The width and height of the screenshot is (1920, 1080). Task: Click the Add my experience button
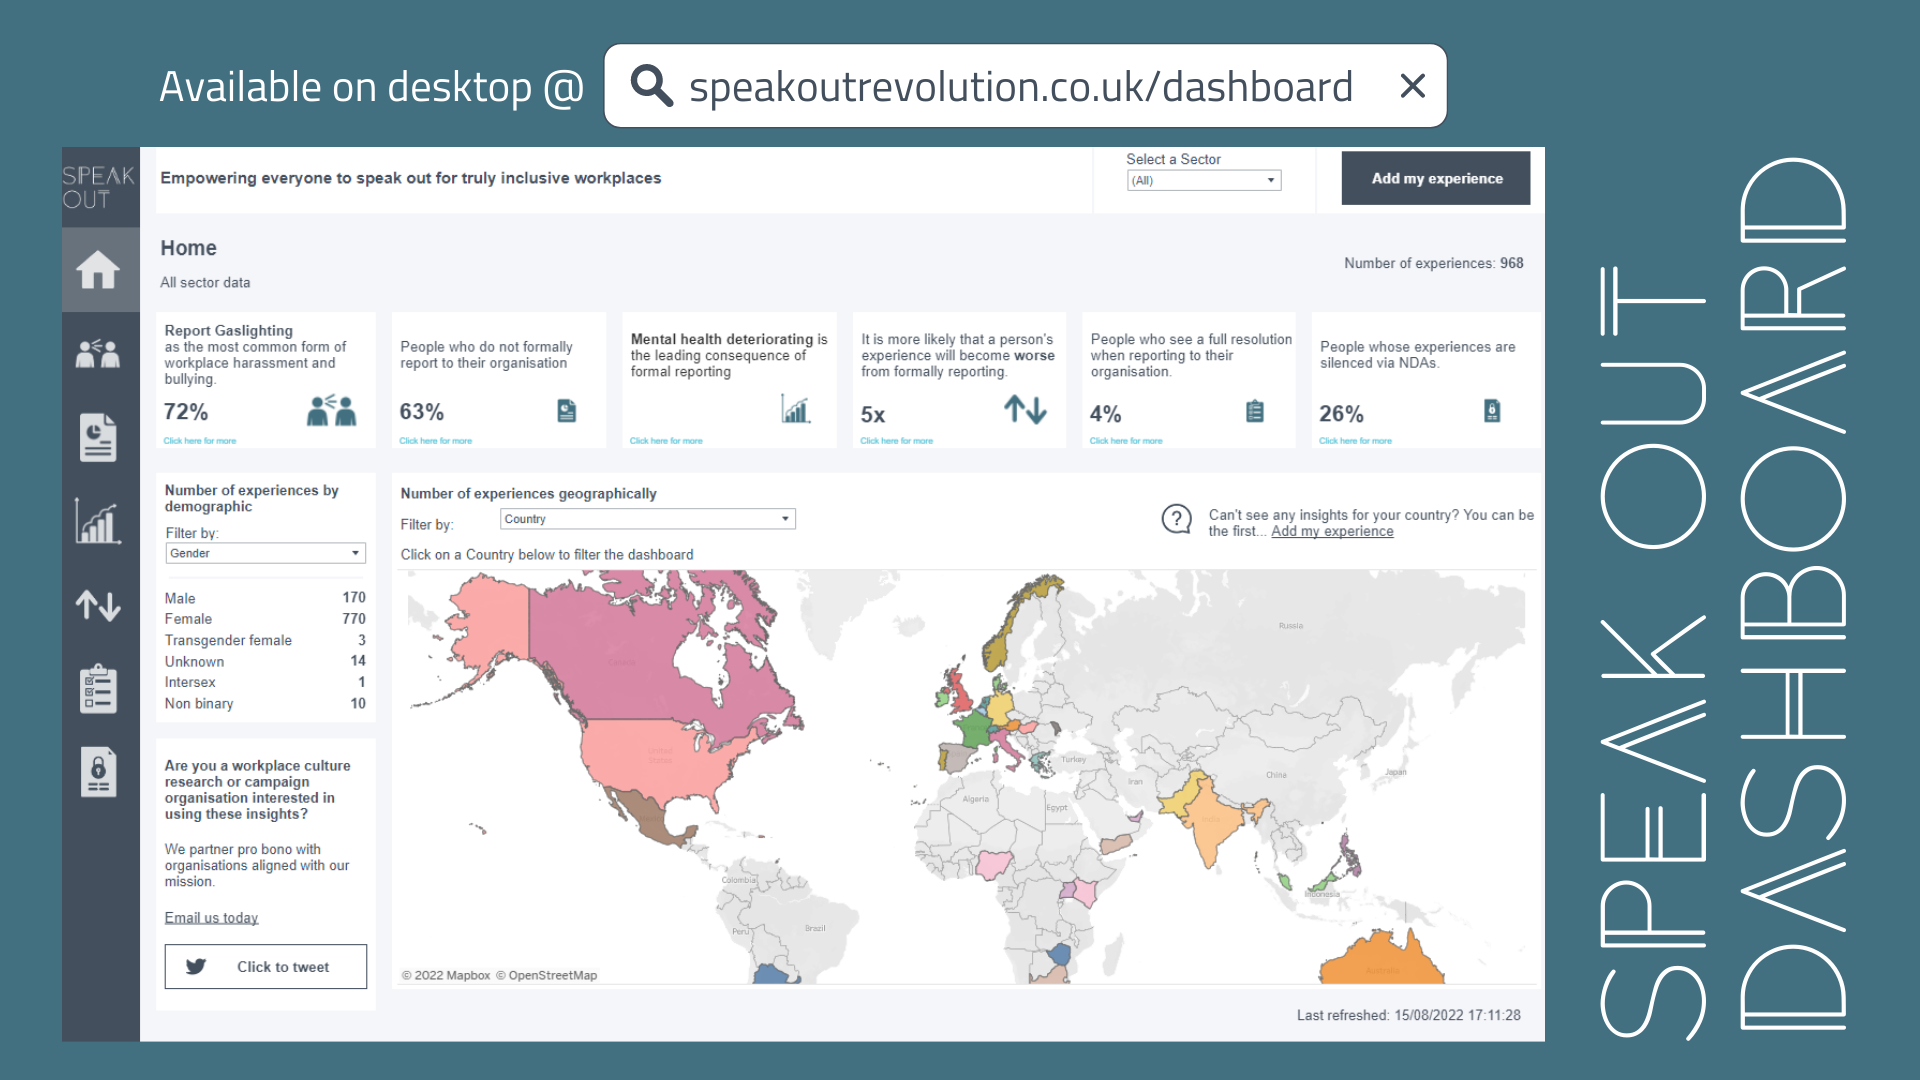(x=1435, y=177)
